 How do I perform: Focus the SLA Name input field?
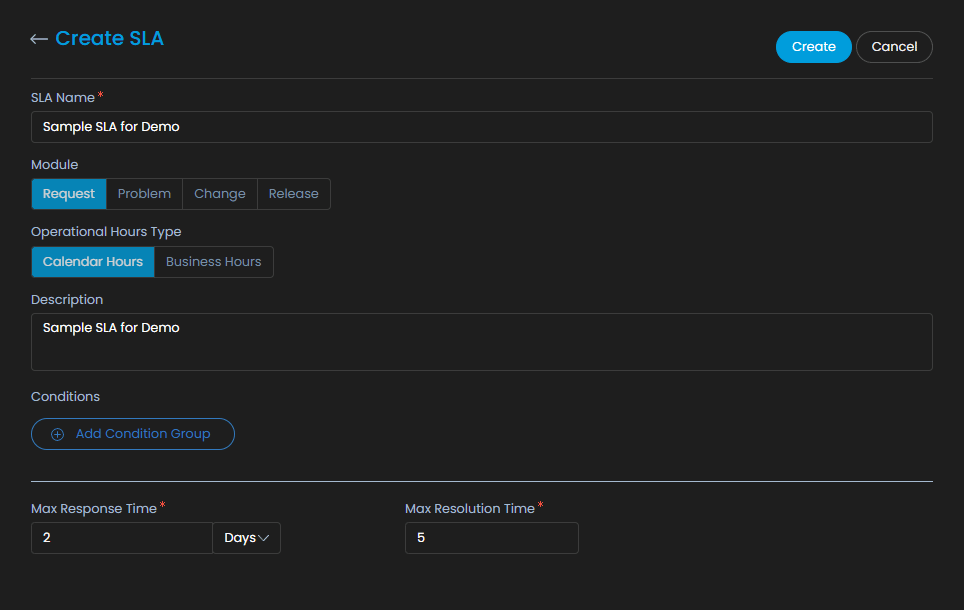point(481,127)
